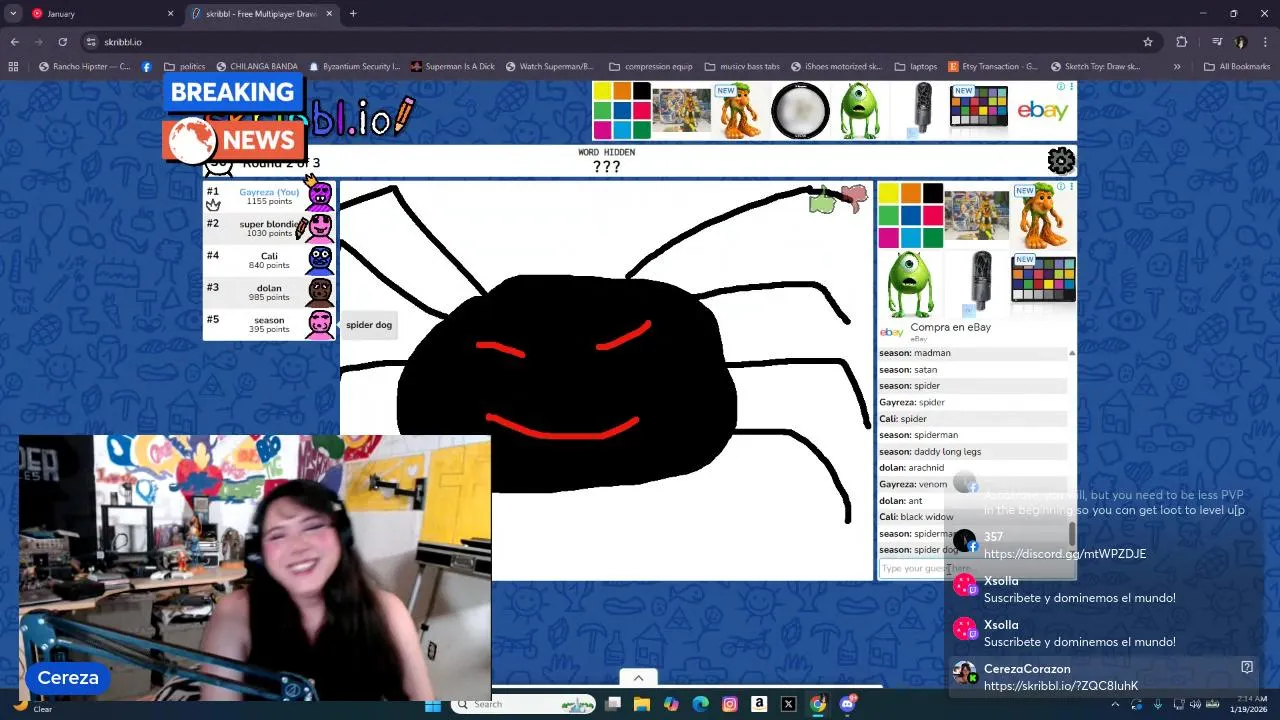
Task: Click the 'Cereza' streamer name label
Action: pyautogui.click(x=68, y=678)
